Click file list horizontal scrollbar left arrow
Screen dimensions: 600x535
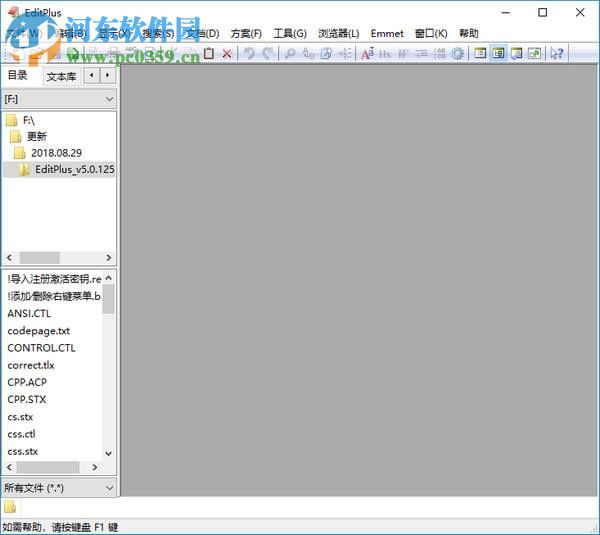coord(10,467)
